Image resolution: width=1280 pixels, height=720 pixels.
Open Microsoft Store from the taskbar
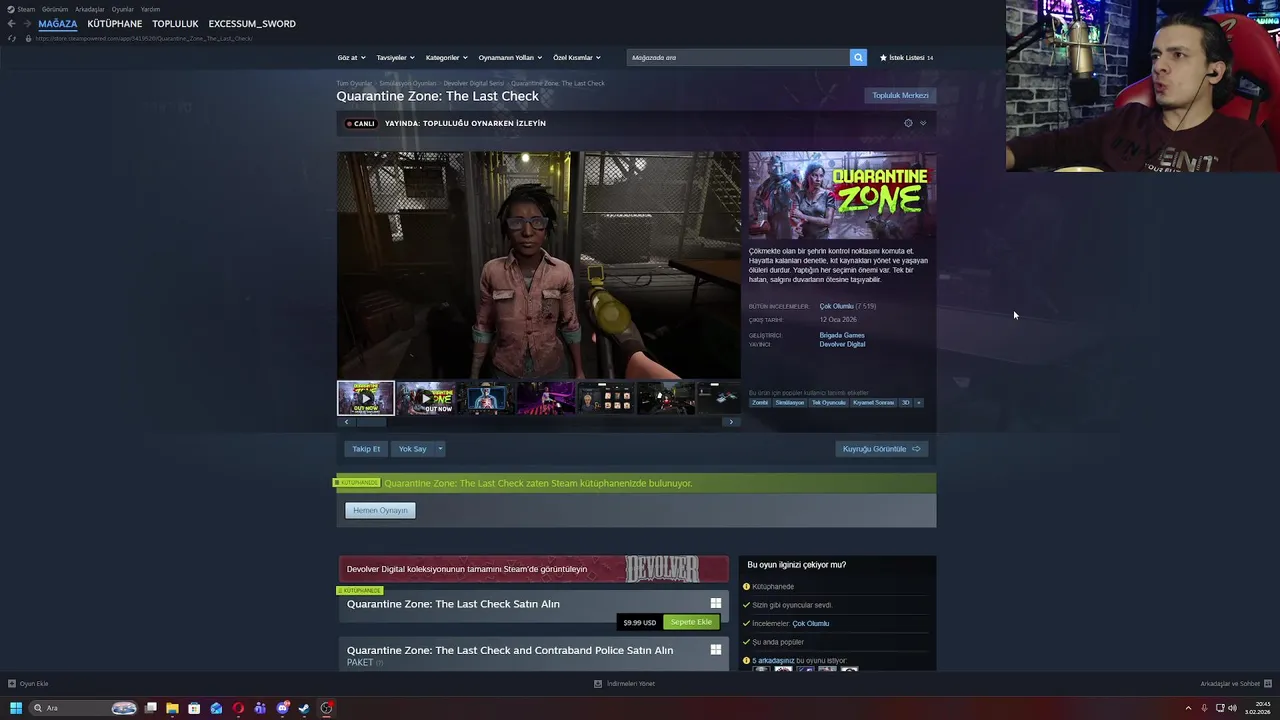(x=194, y=708)
